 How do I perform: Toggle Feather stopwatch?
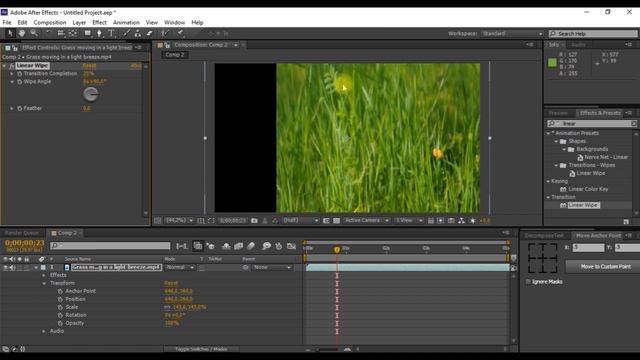(x=19, y=109)
